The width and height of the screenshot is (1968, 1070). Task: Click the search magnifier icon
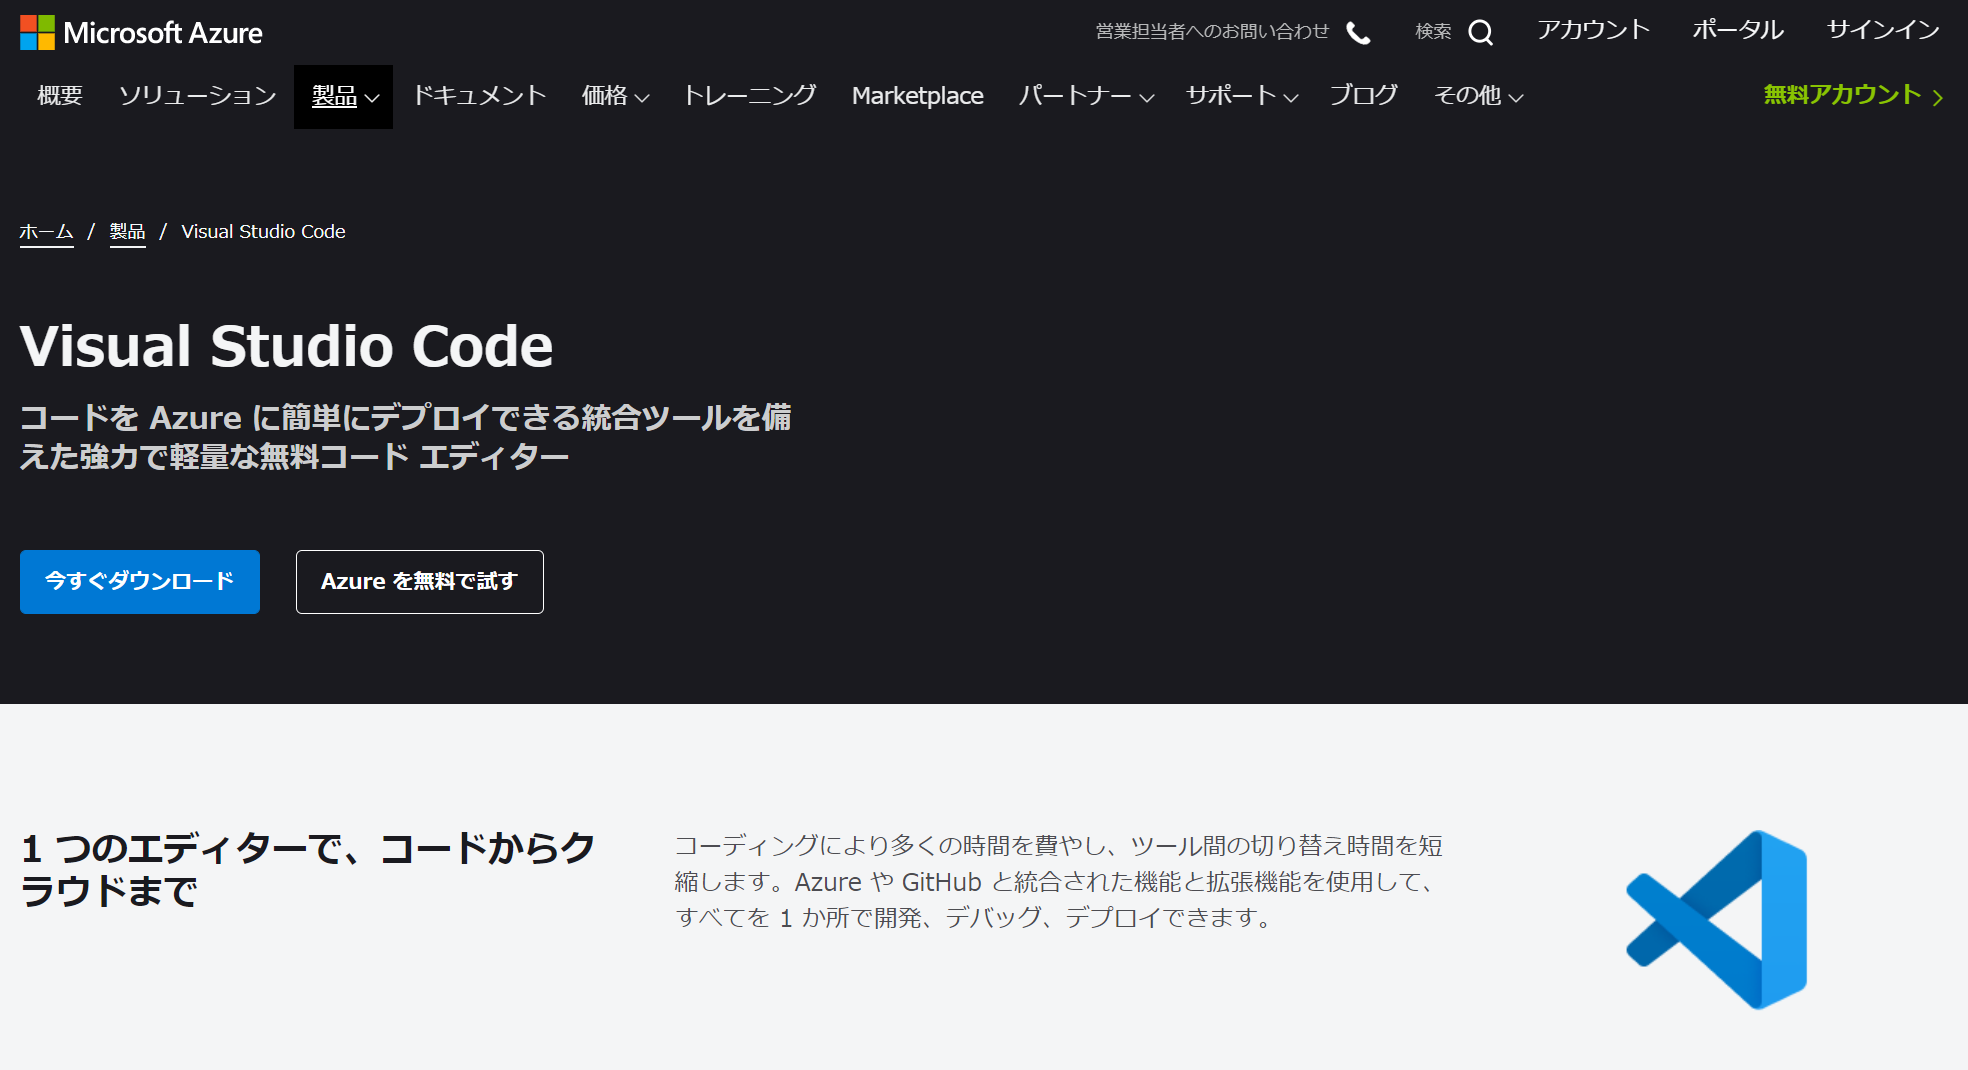coord(1480,33)
